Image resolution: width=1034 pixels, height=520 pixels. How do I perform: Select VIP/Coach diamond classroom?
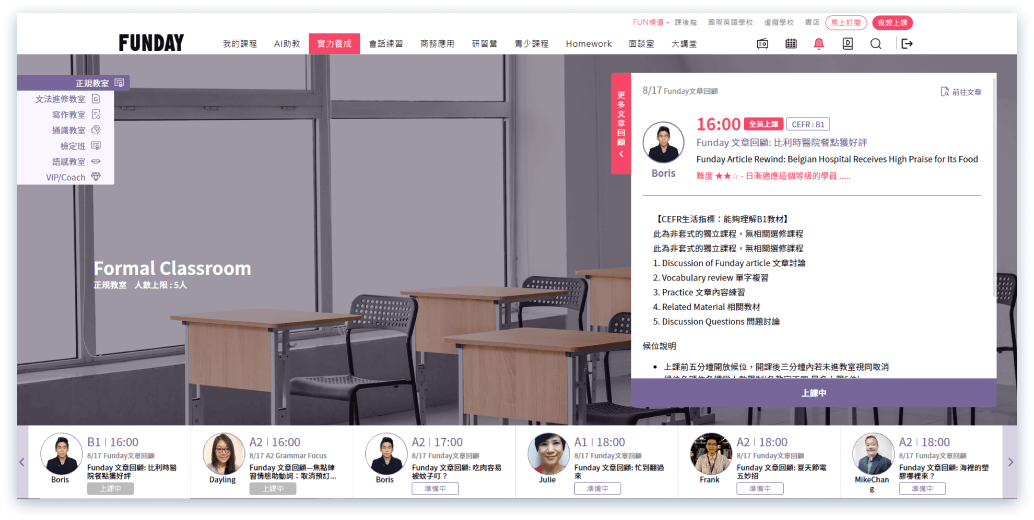71,177
